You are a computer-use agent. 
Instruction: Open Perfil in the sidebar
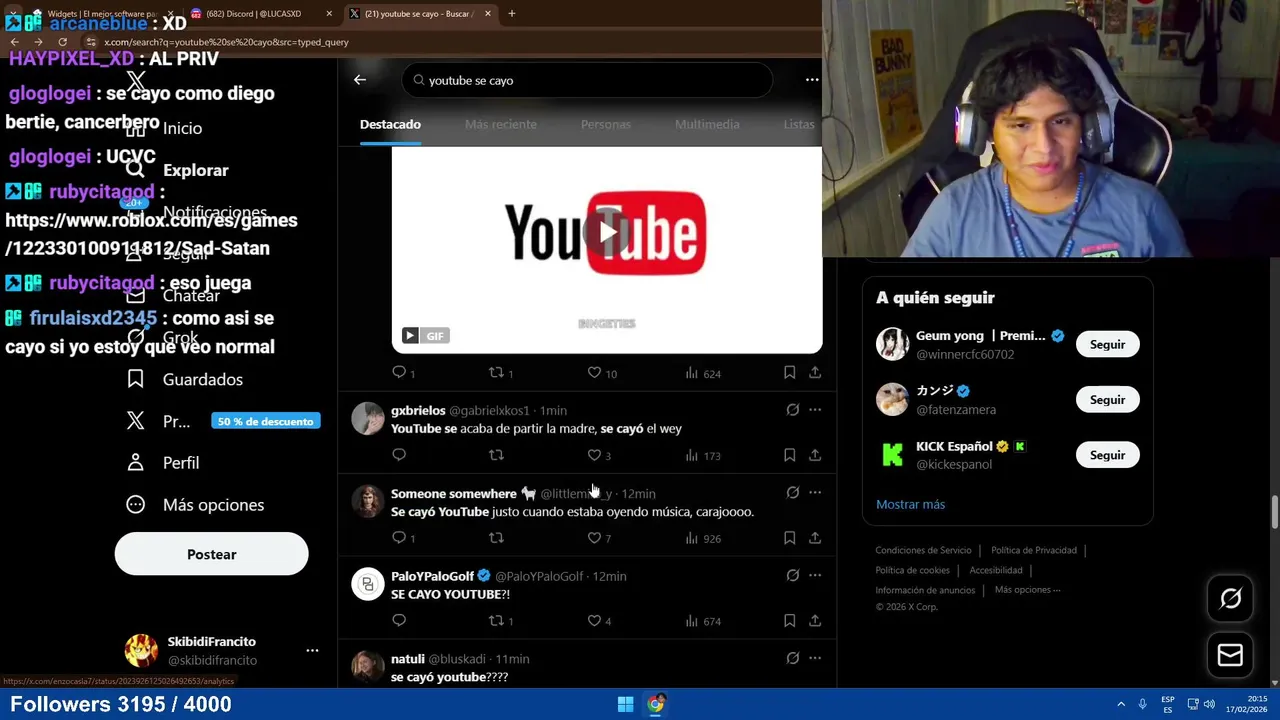pos(163,463)
